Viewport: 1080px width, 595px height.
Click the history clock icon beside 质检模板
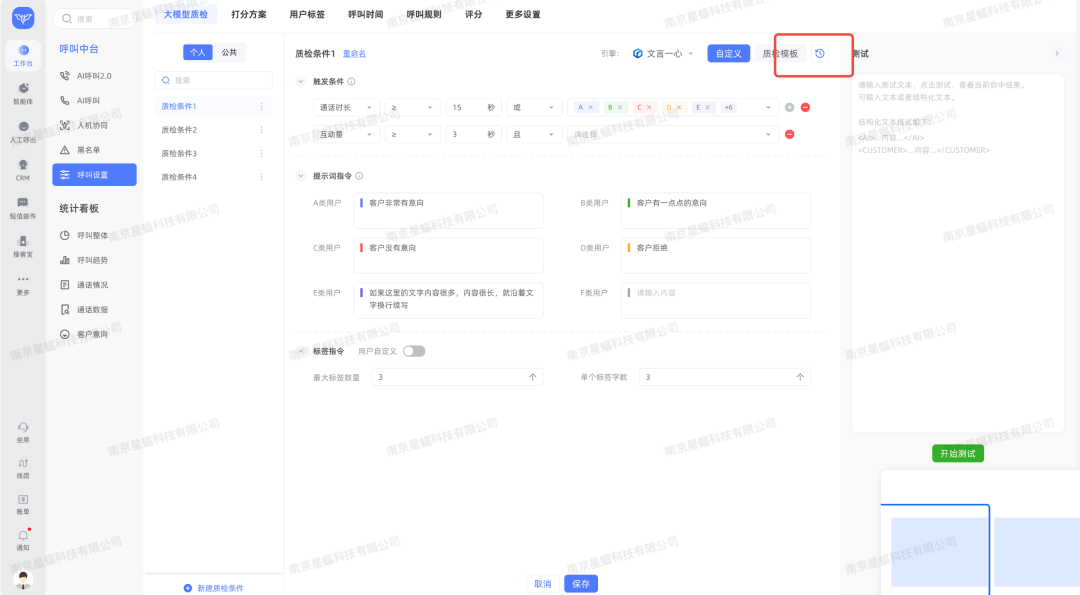click(x=820, y=54)
